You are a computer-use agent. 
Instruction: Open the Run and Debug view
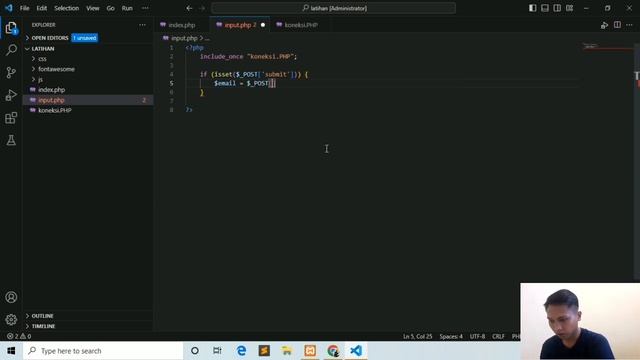pyautogui.click(x=11, y=95)
